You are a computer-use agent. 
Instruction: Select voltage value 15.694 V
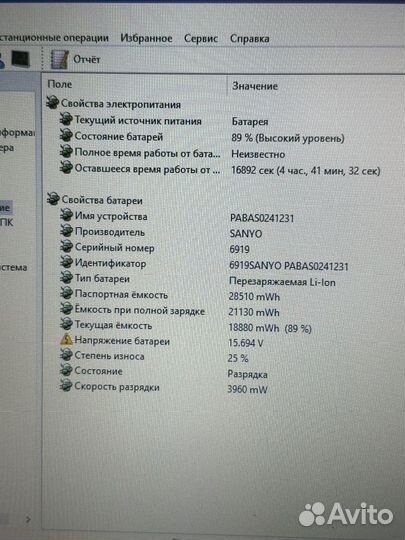[246, 343]
